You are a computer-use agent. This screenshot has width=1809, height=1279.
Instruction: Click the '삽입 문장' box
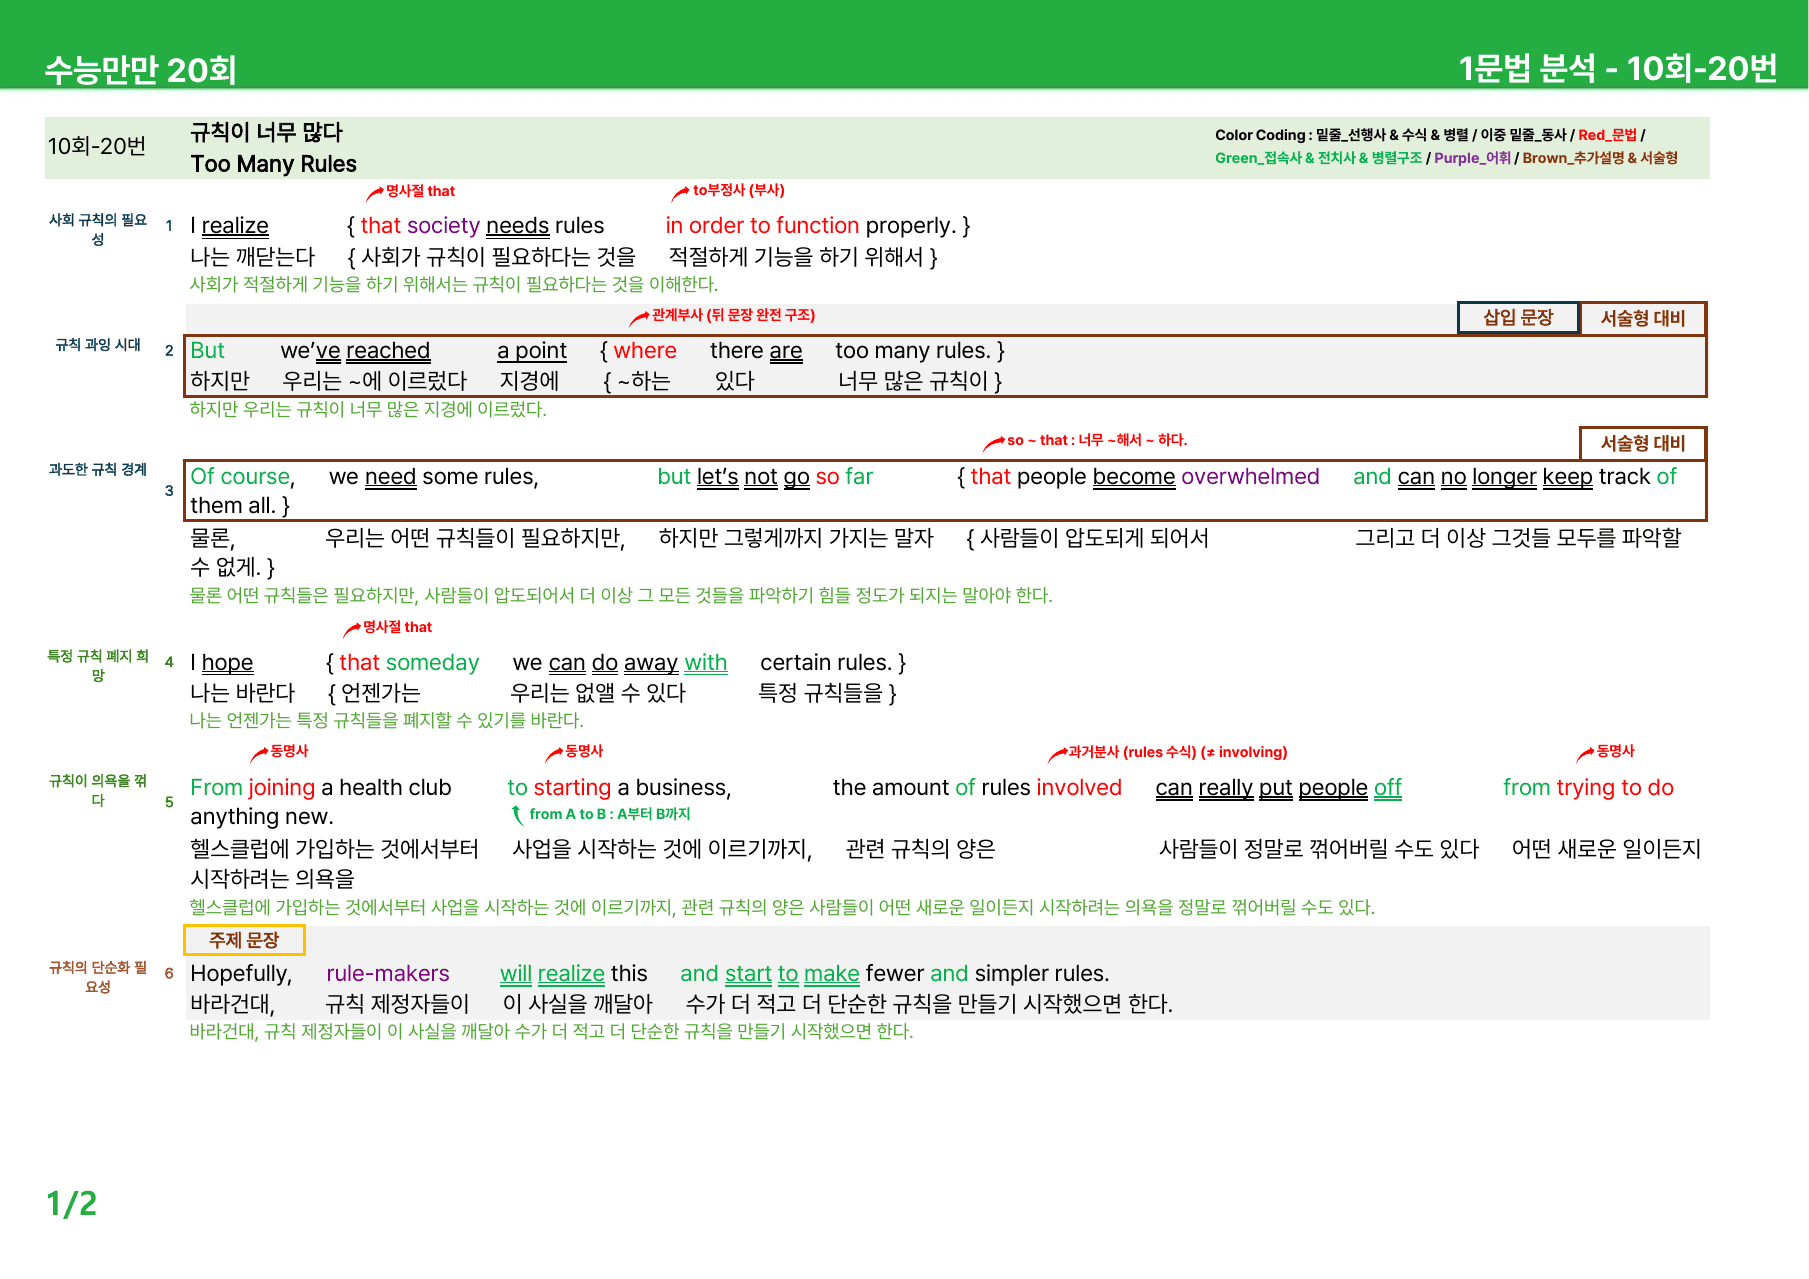pos(1518,318)
